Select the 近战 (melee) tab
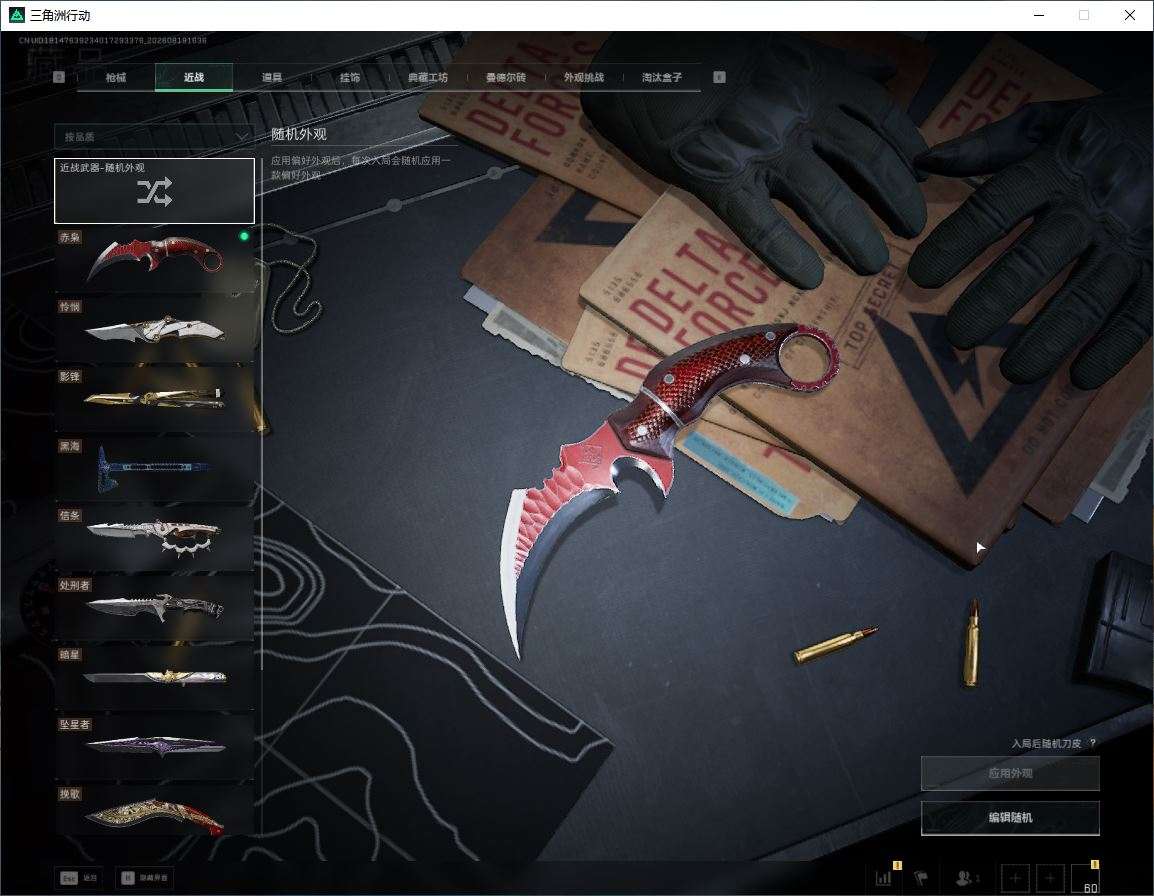Viewport: 1154px width, 896px height. 194,77
